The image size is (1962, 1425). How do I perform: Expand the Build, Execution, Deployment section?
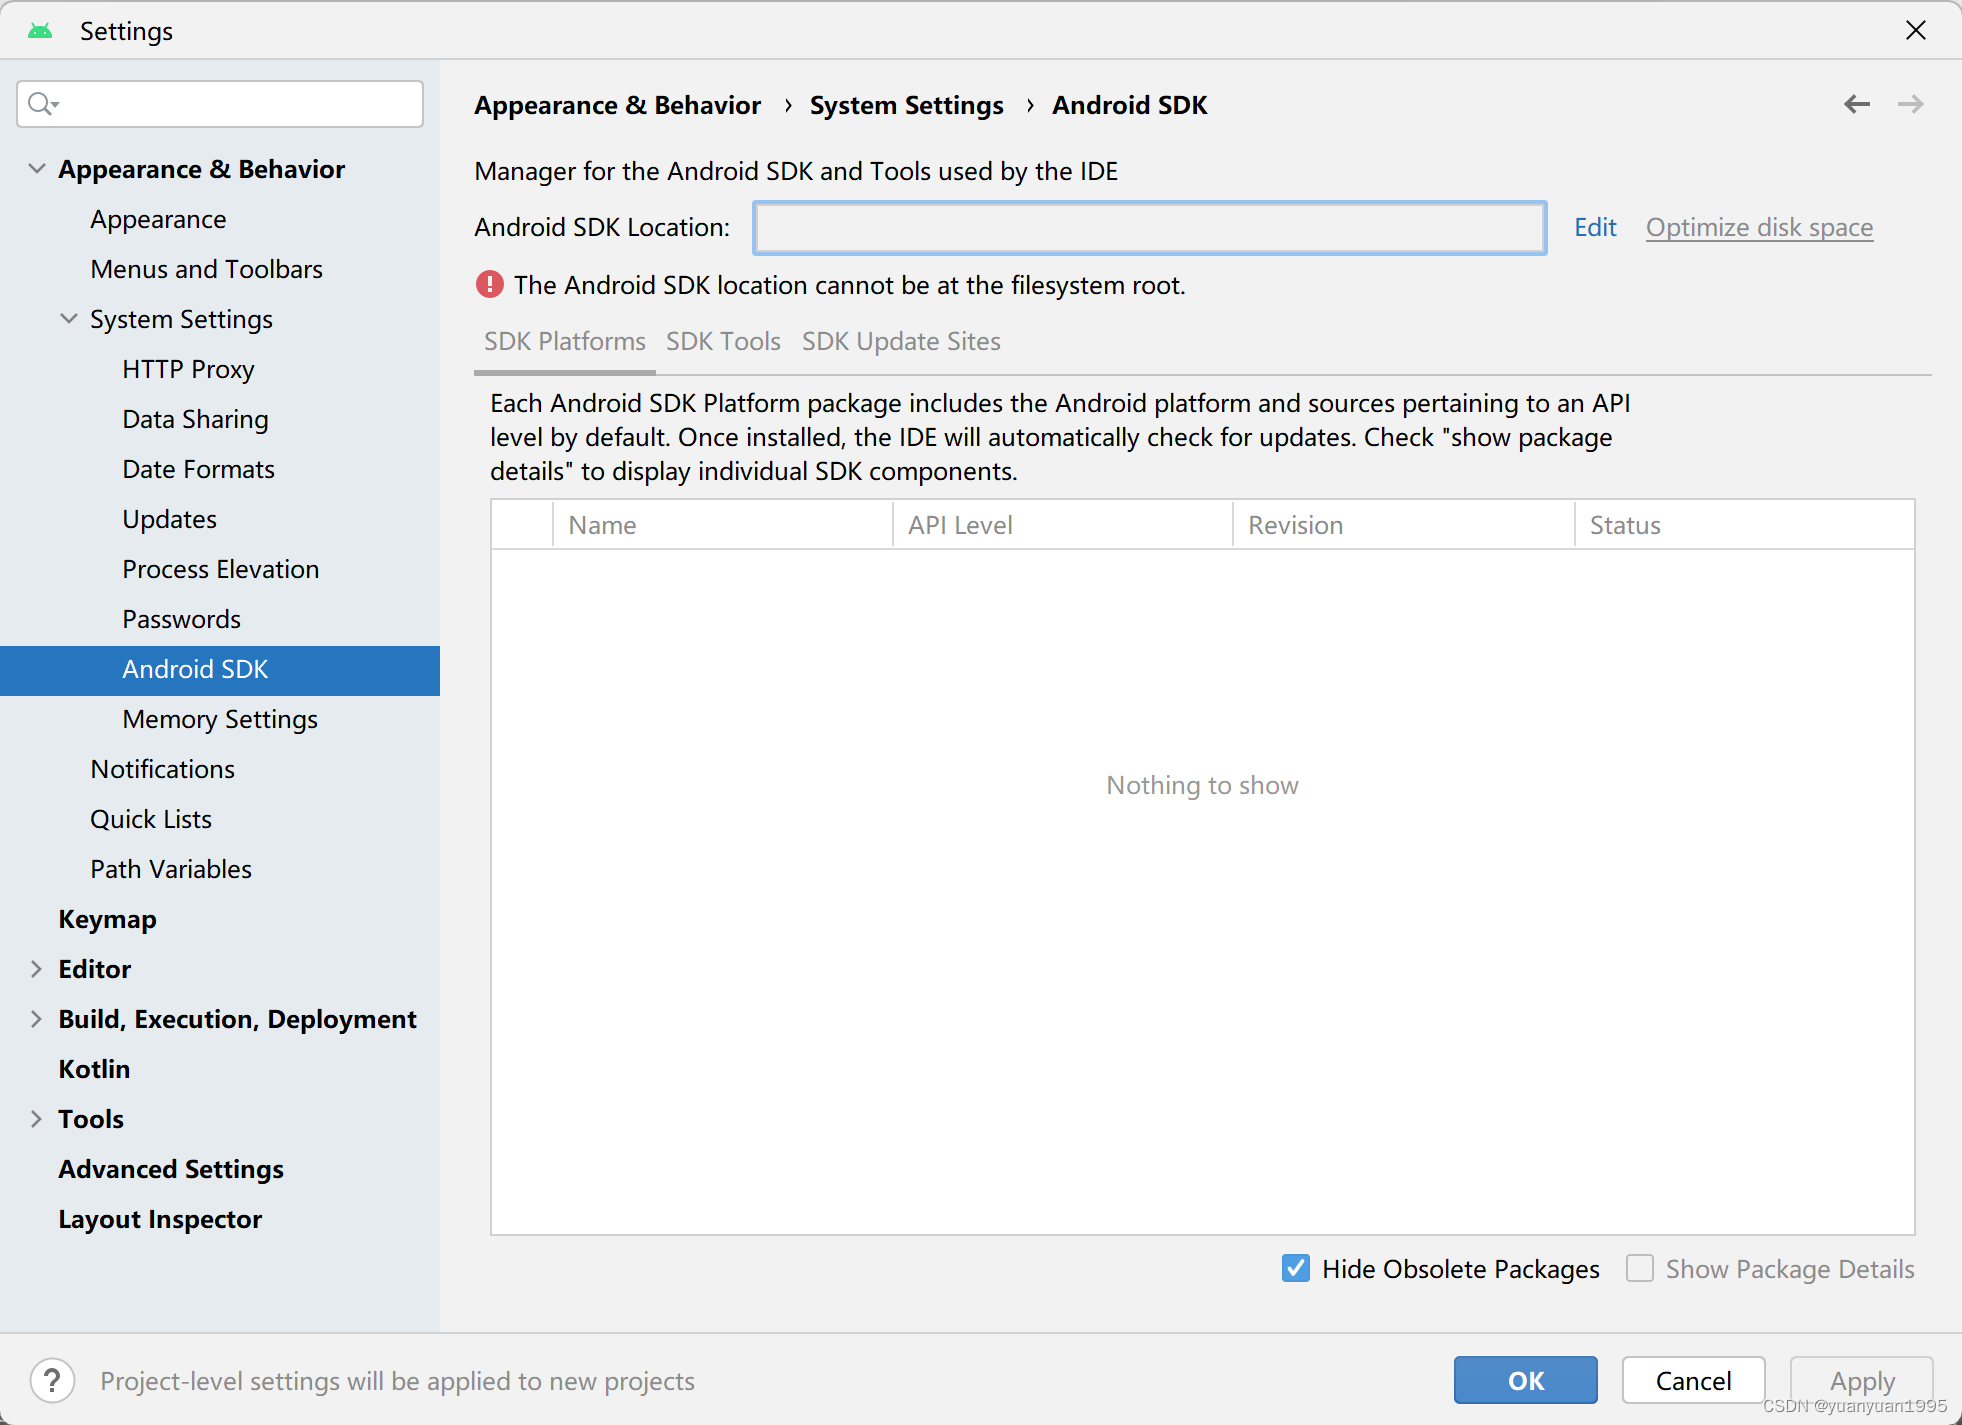click(x=34, y=1018)
